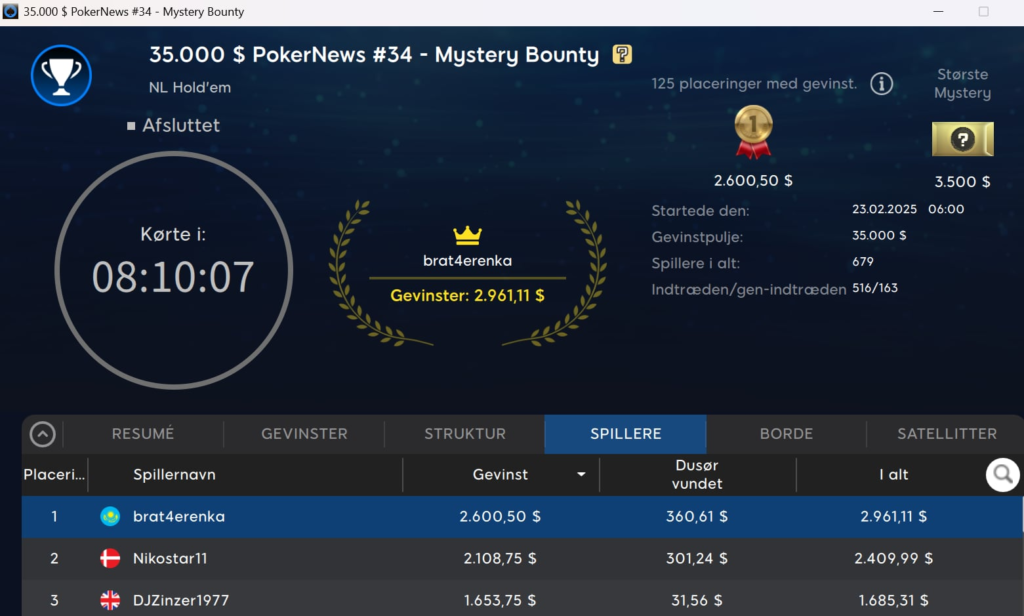
Task: Click the 35.000 $ prize pool value
Action: (879, 235)
